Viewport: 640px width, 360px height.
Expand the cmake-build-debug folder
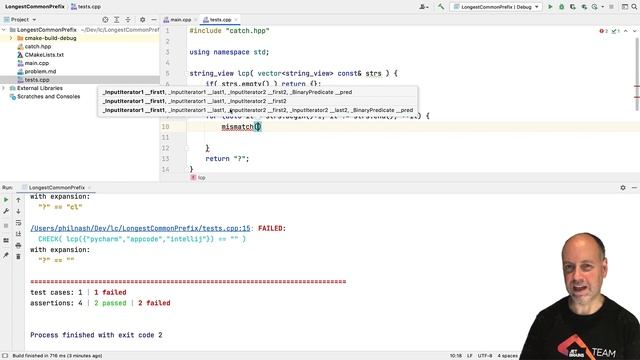pos(11,38)
